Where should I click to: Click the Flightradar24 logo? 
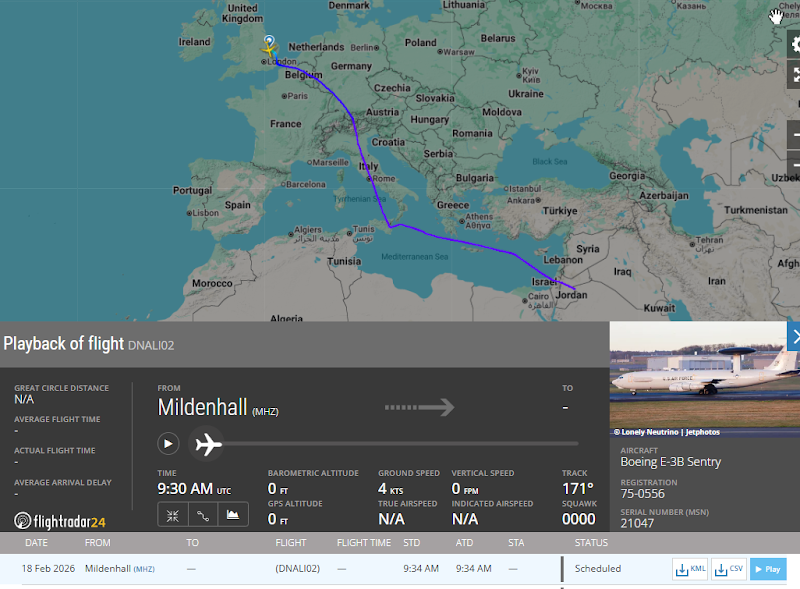(60, 521)
